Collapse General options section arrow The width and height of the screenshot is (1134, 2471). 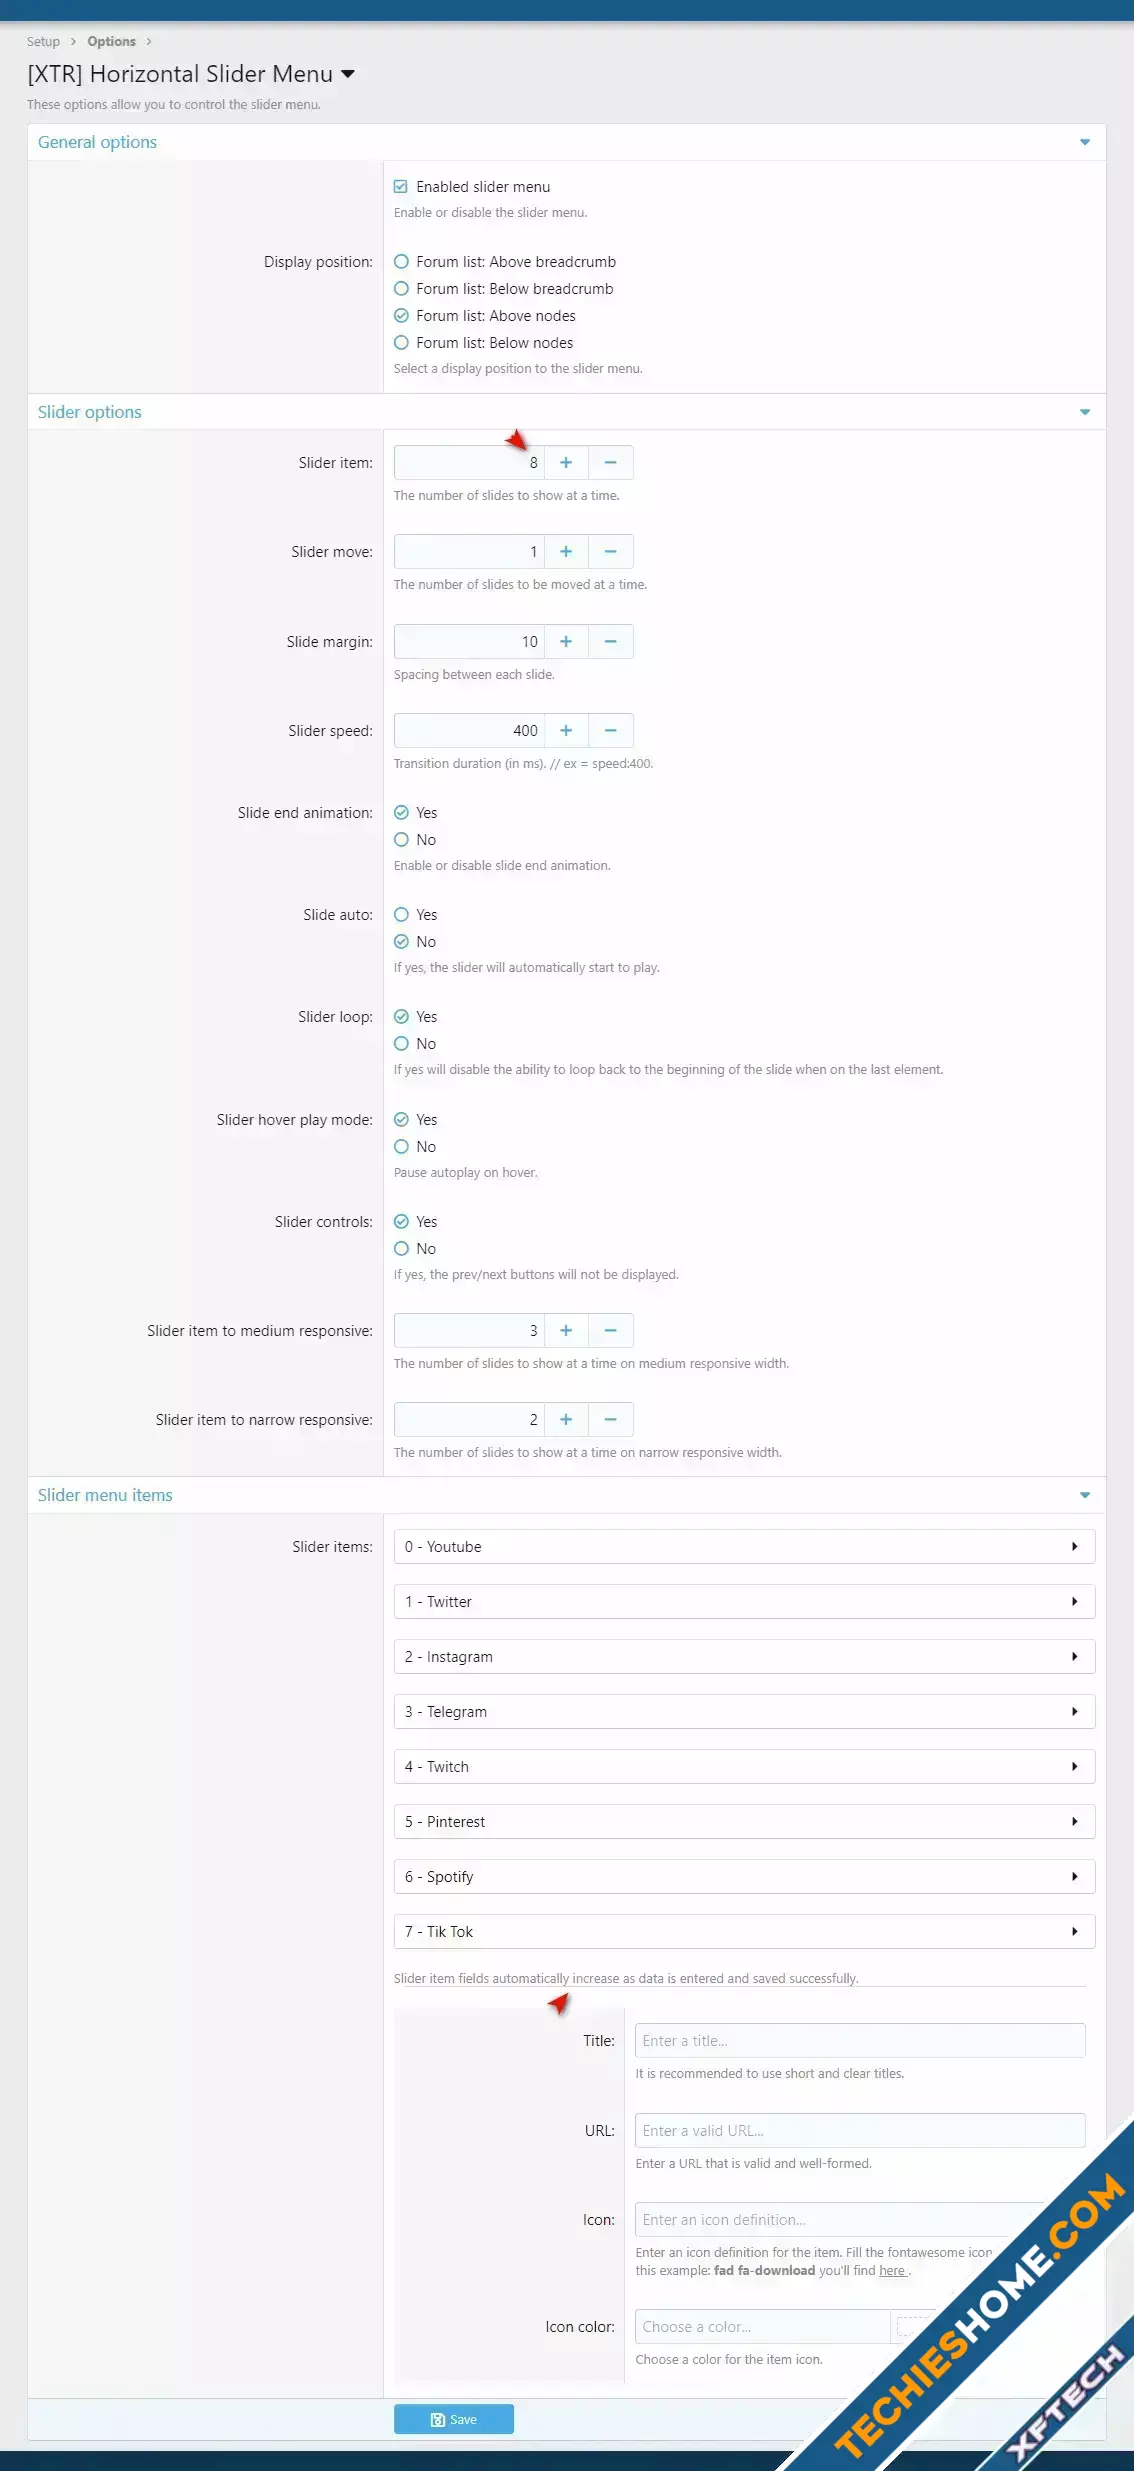(x=1085, y=142)
